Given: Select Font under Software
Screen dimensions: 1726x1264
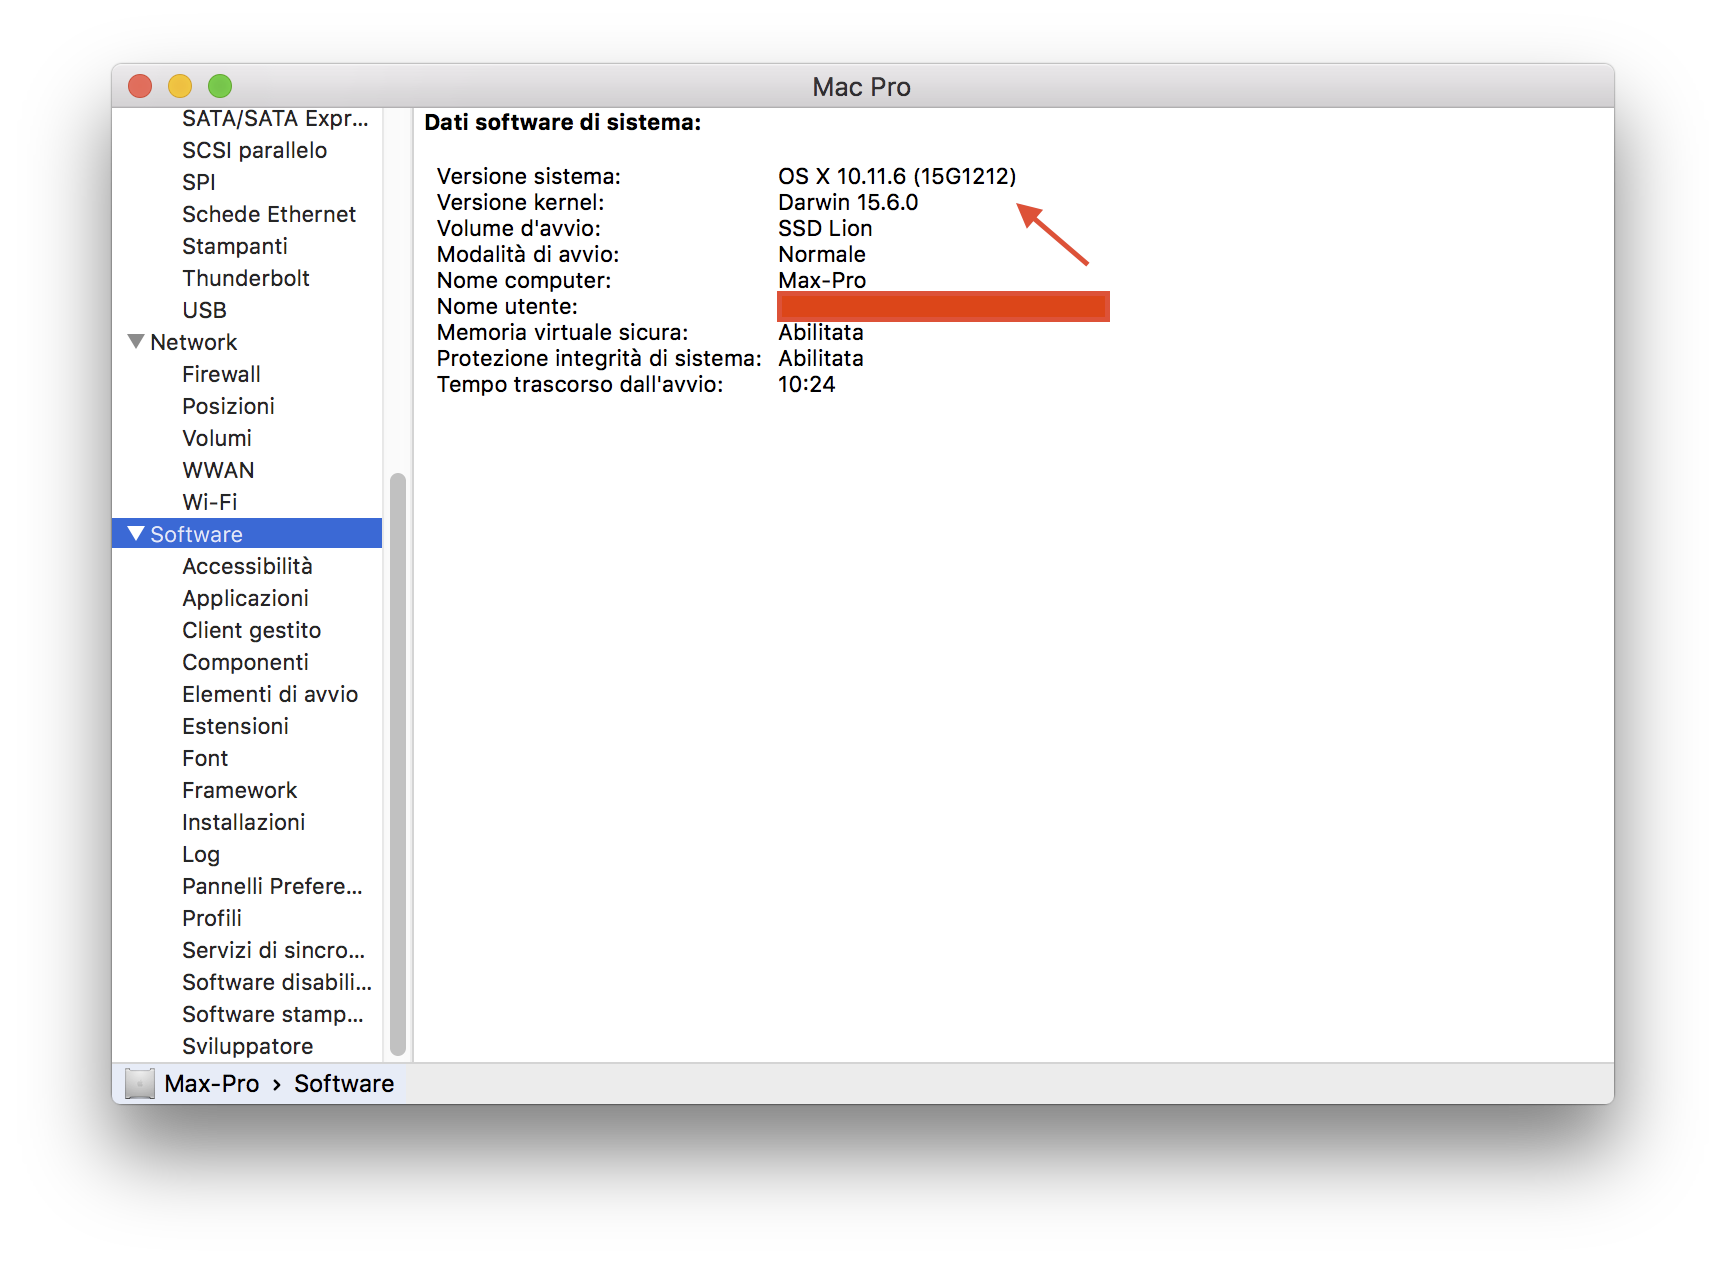Looking at the screenshot, I should click(205, 758).
